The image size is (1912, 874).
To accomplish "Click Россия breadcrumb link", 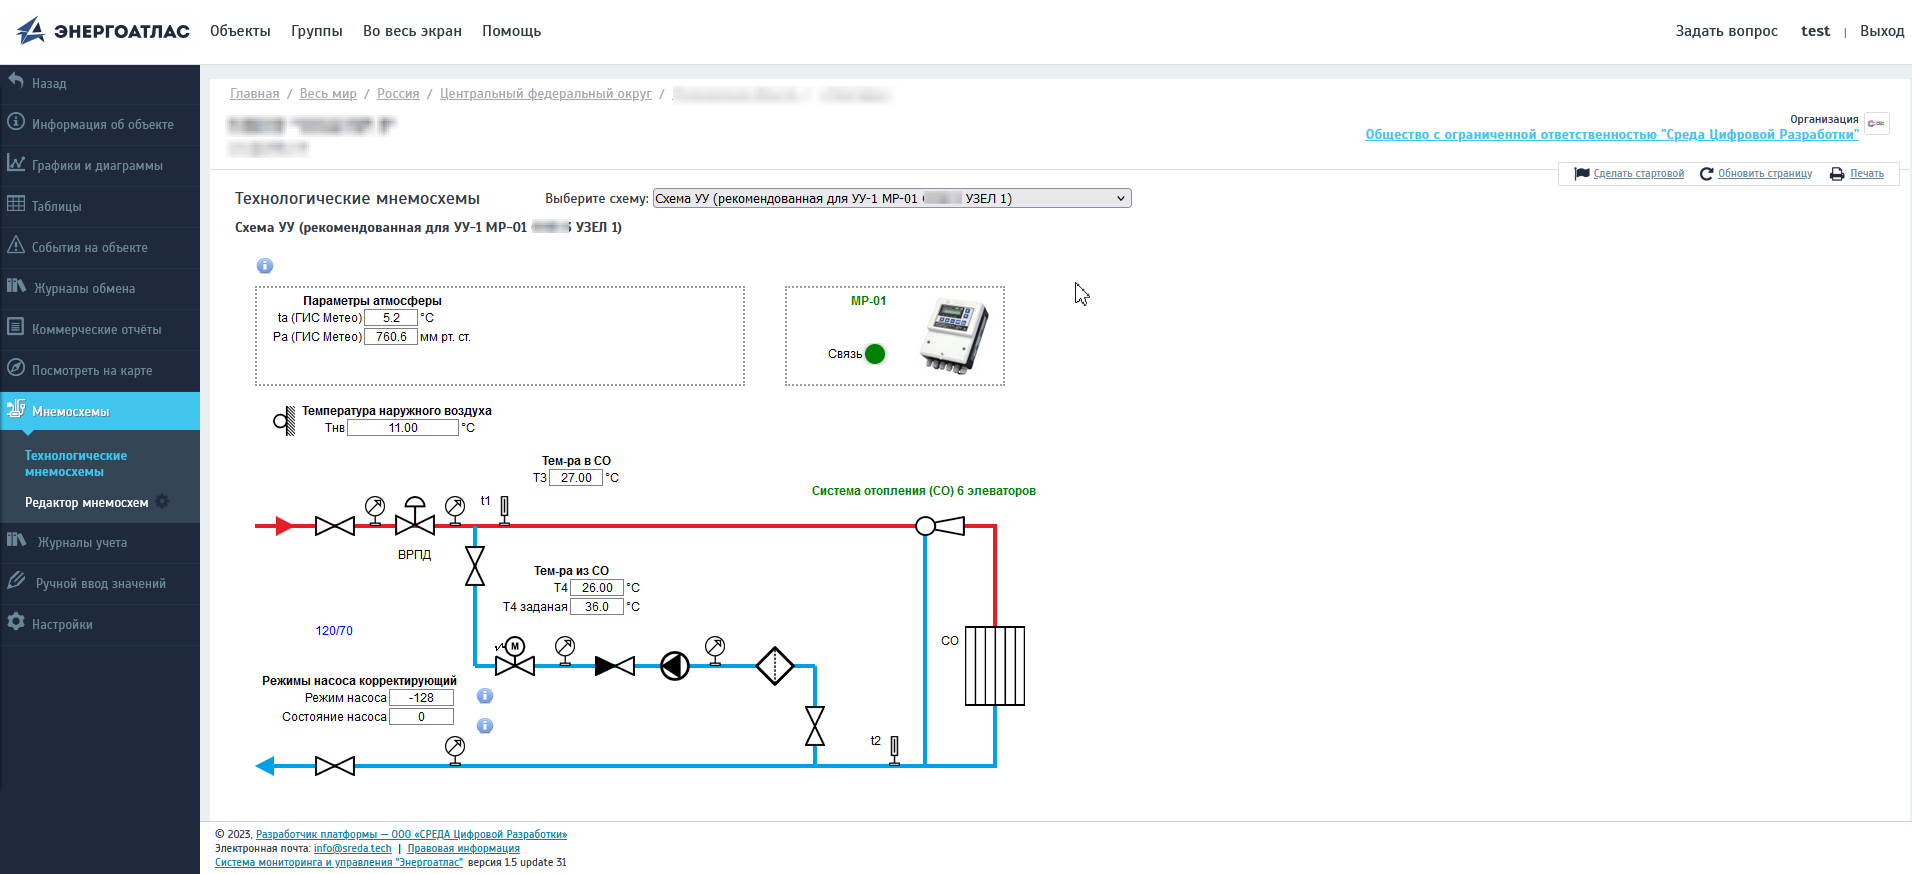I will tap(398, 93).
